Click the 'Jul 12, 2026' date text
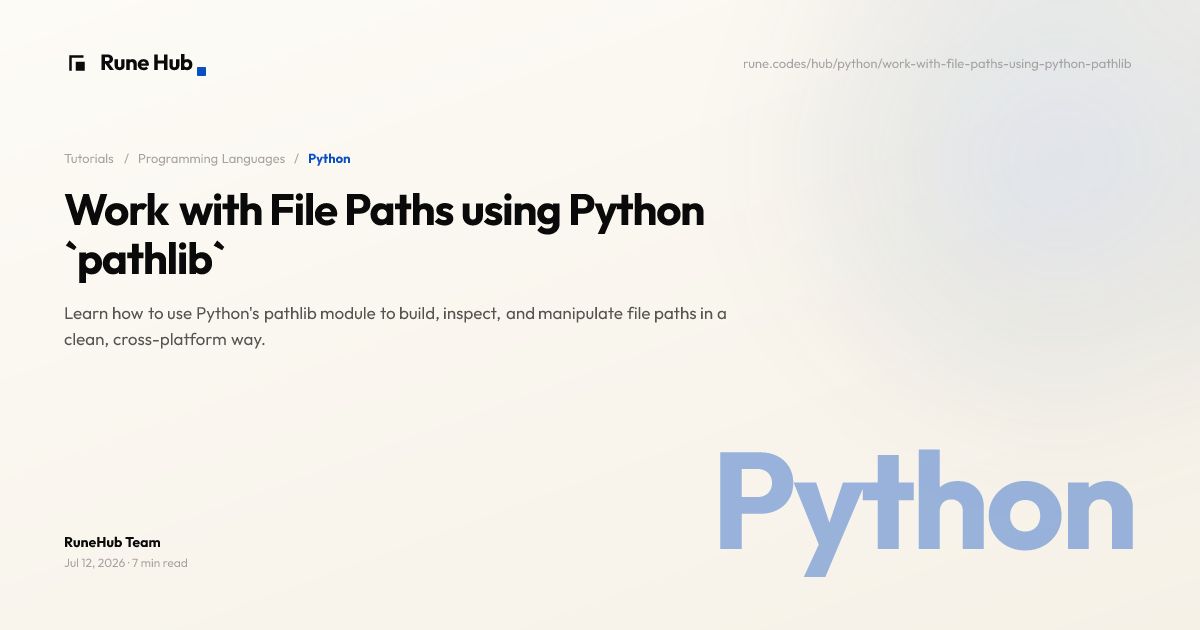 (x=95, y=563)
